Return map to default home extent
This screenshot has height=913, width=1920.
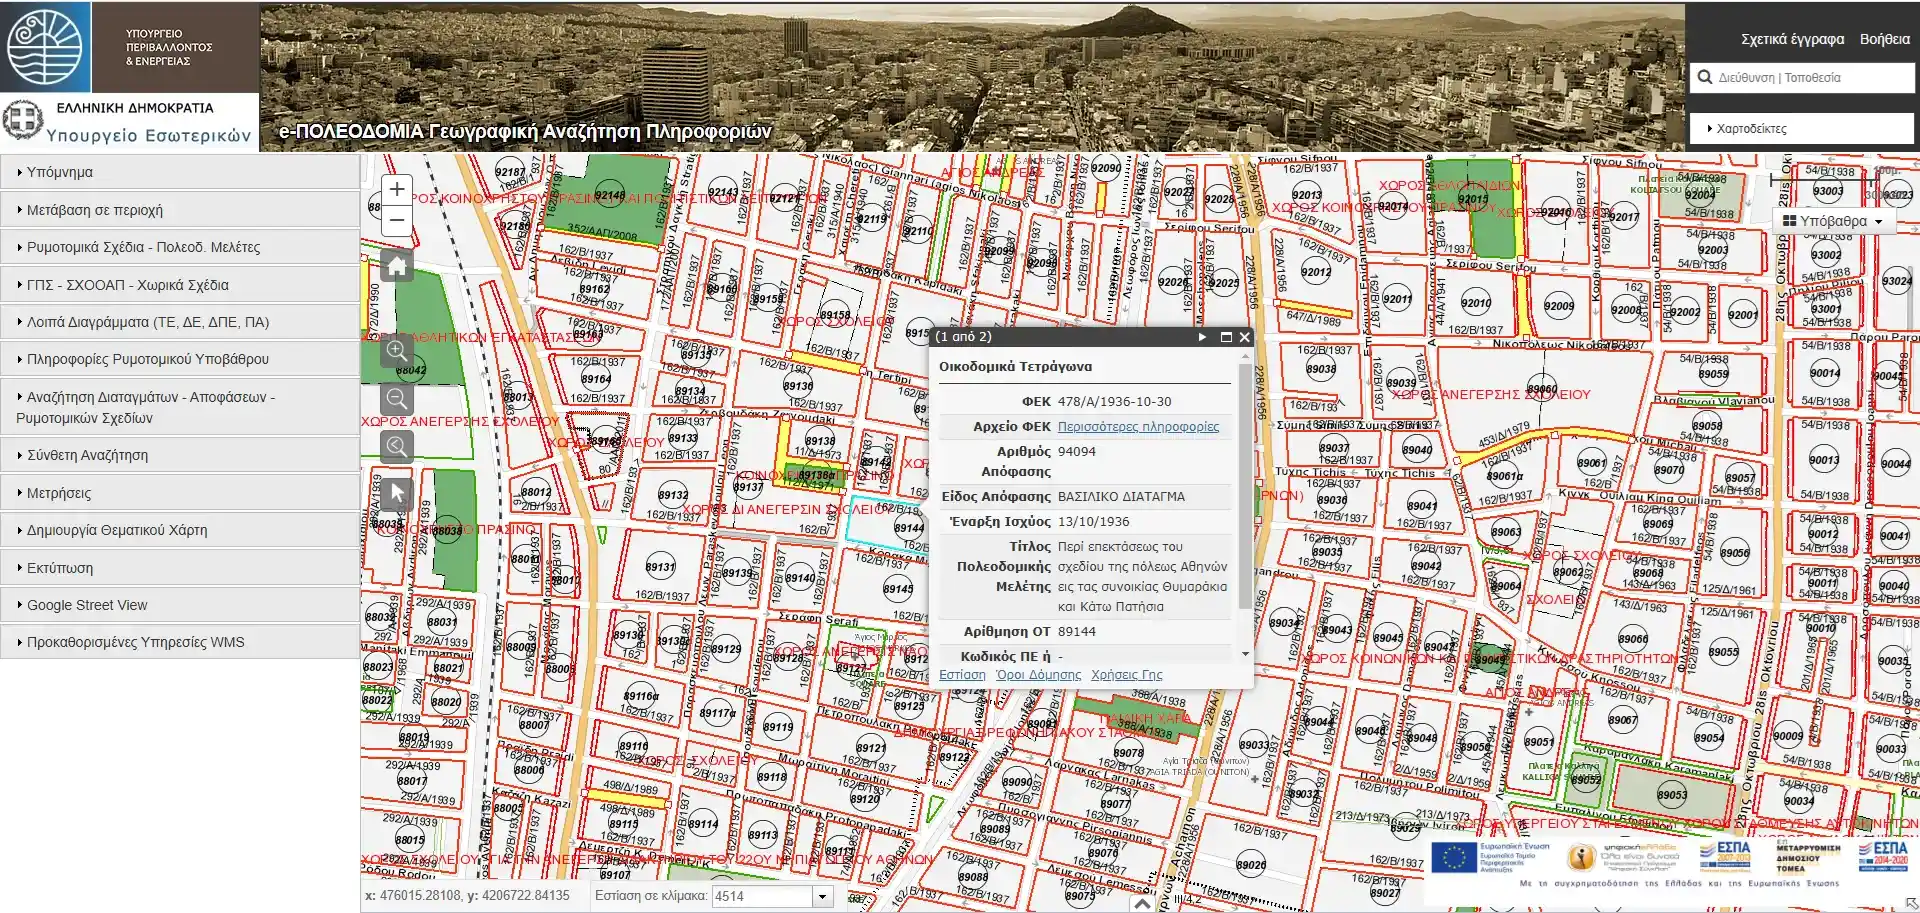397,266
